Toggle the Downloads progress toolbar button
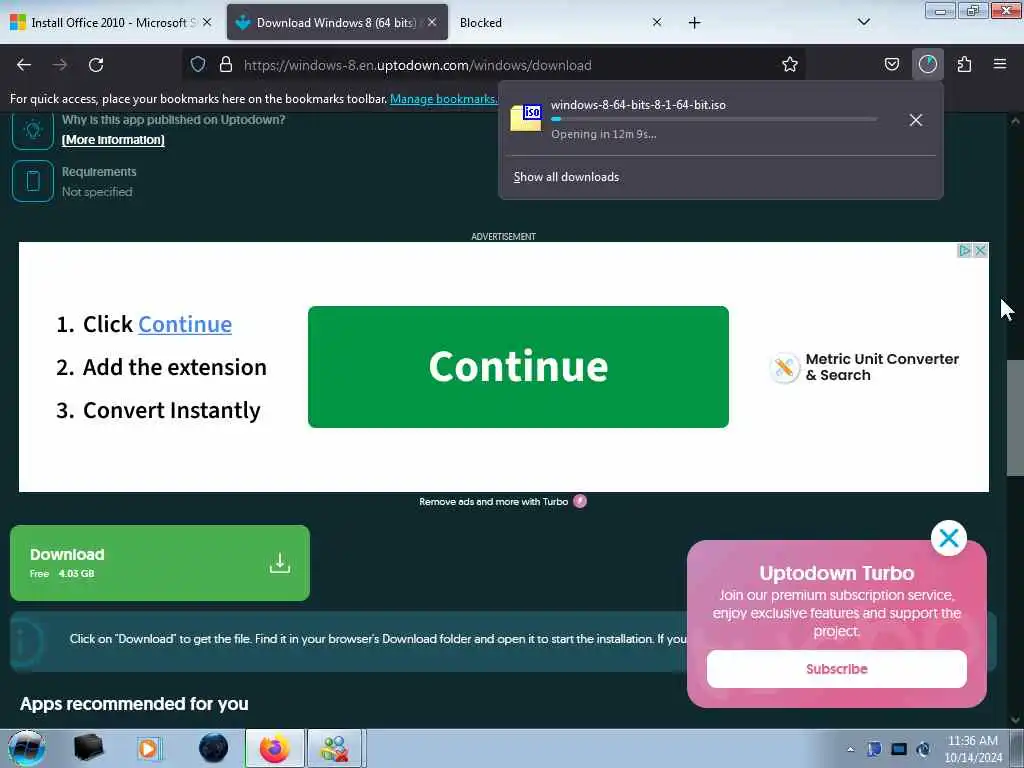The width and height of the screenshot is (1024, 768). click(x=927, y=64)
